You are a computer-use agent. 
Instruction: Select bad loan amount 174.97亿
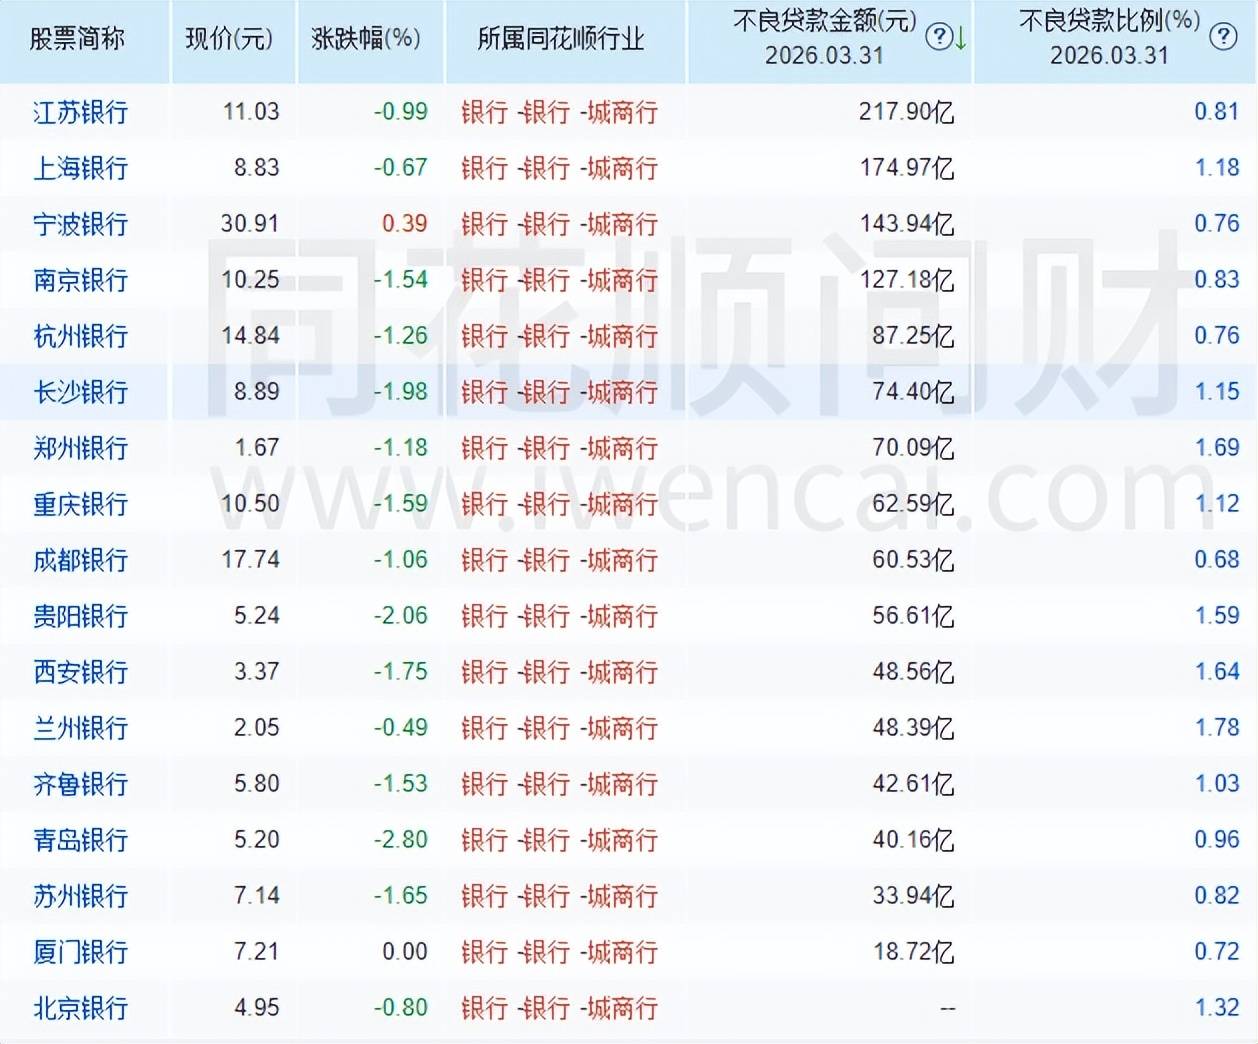click(x=907, y=168)
